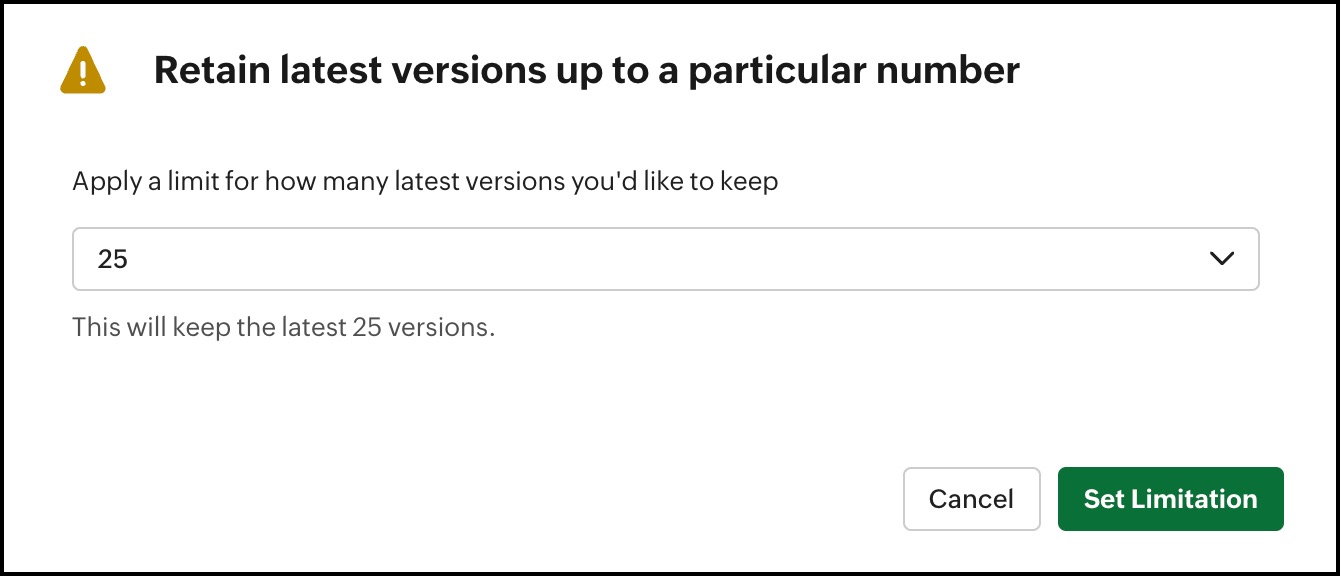This screenshot has width=1340, height=576.
Task: Click the 'Limitation' text on the green button
Action: 1194,499
